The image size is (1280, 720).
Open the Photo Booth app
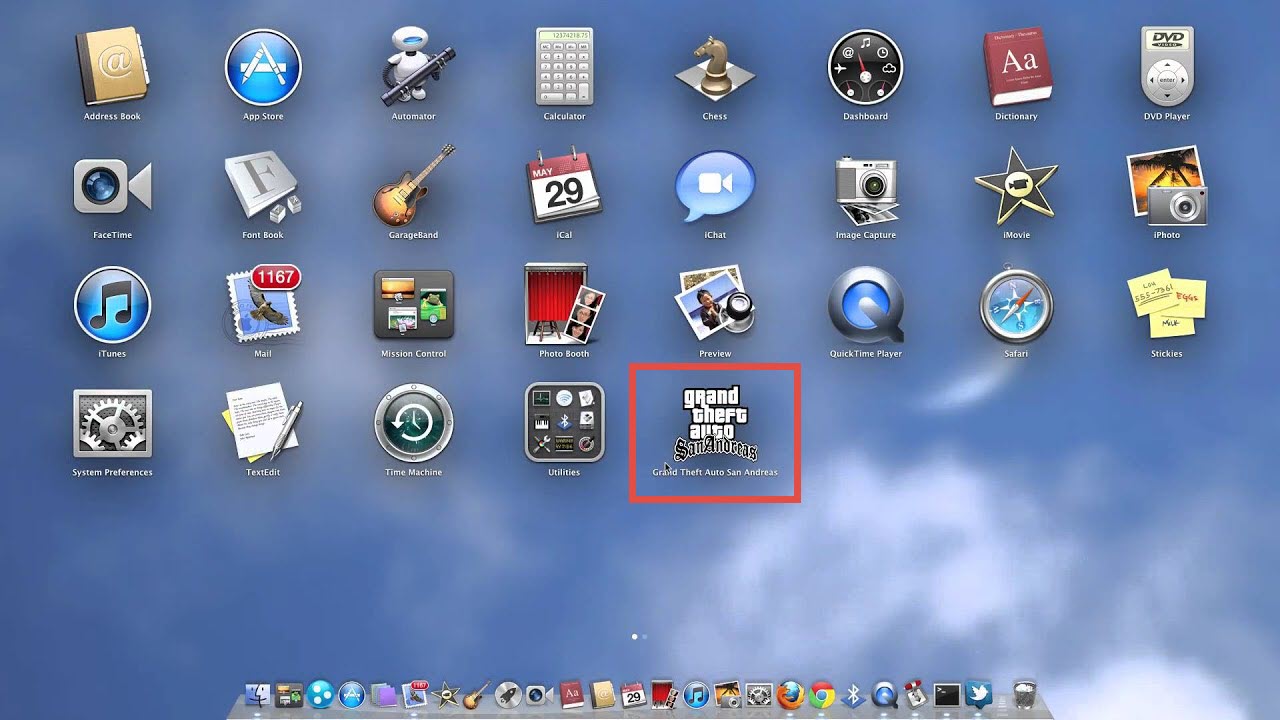[x=564, y=305]
